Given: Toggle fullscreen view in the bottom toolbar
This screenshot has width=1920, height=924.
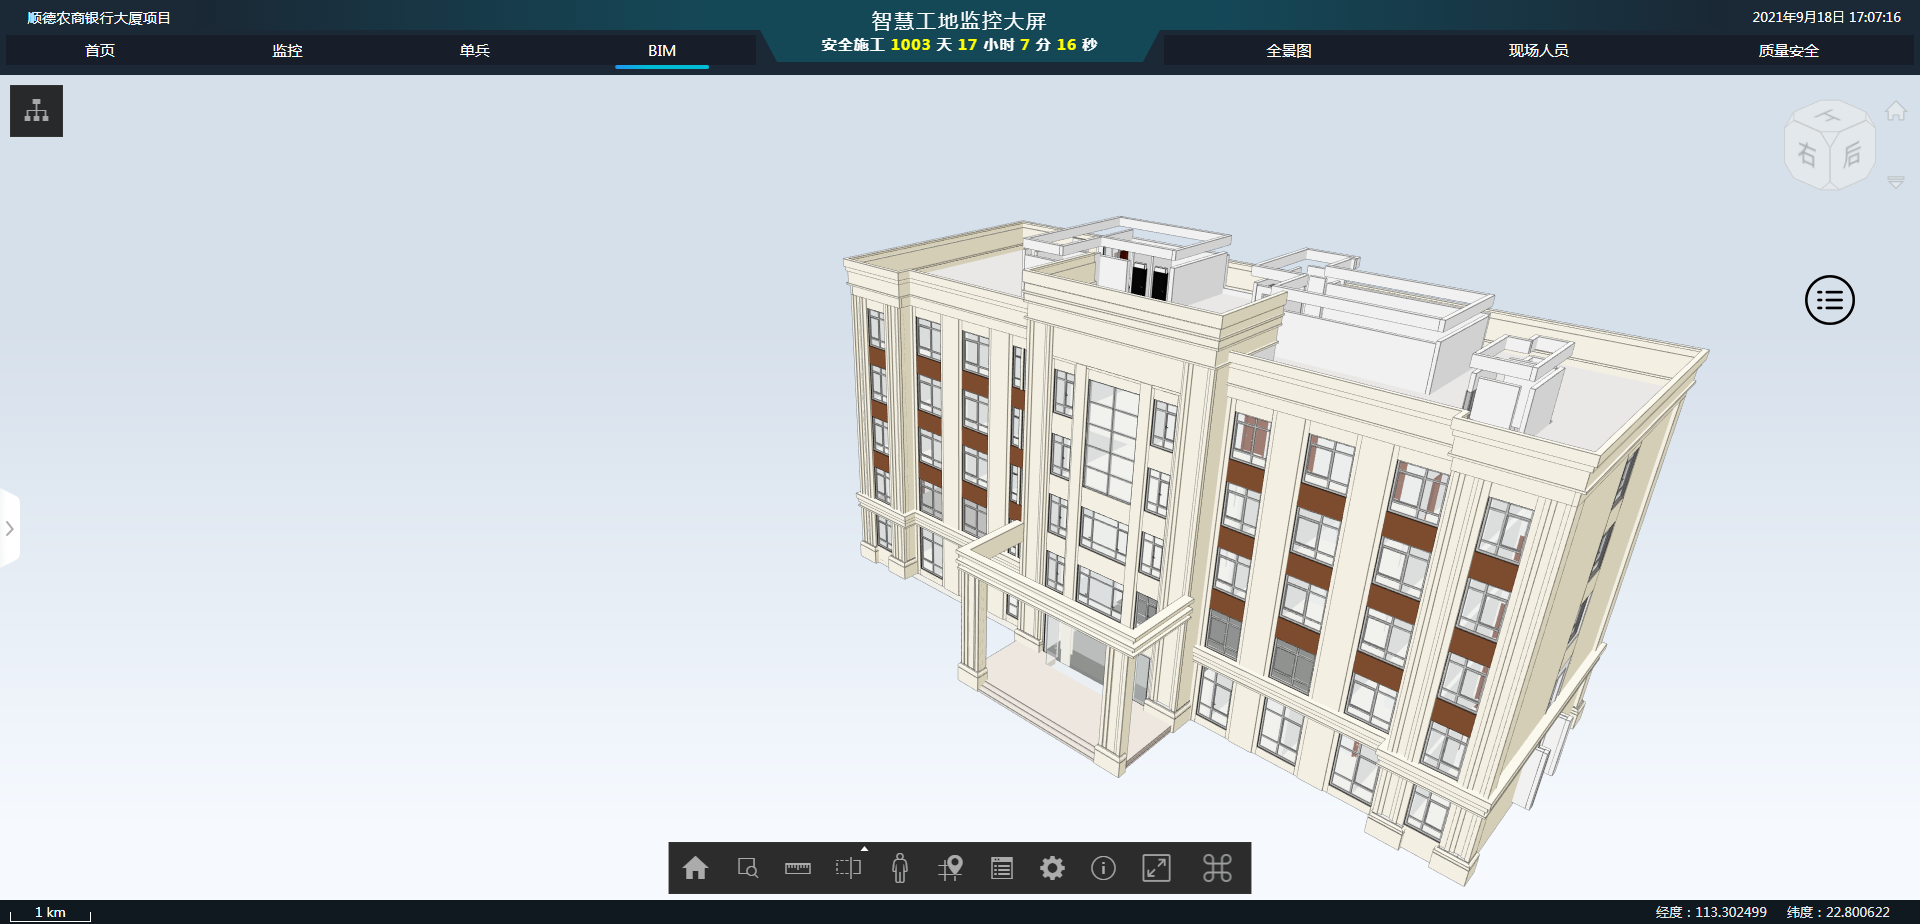Looking at the screenshot, I should click(x=1156, y=868).
